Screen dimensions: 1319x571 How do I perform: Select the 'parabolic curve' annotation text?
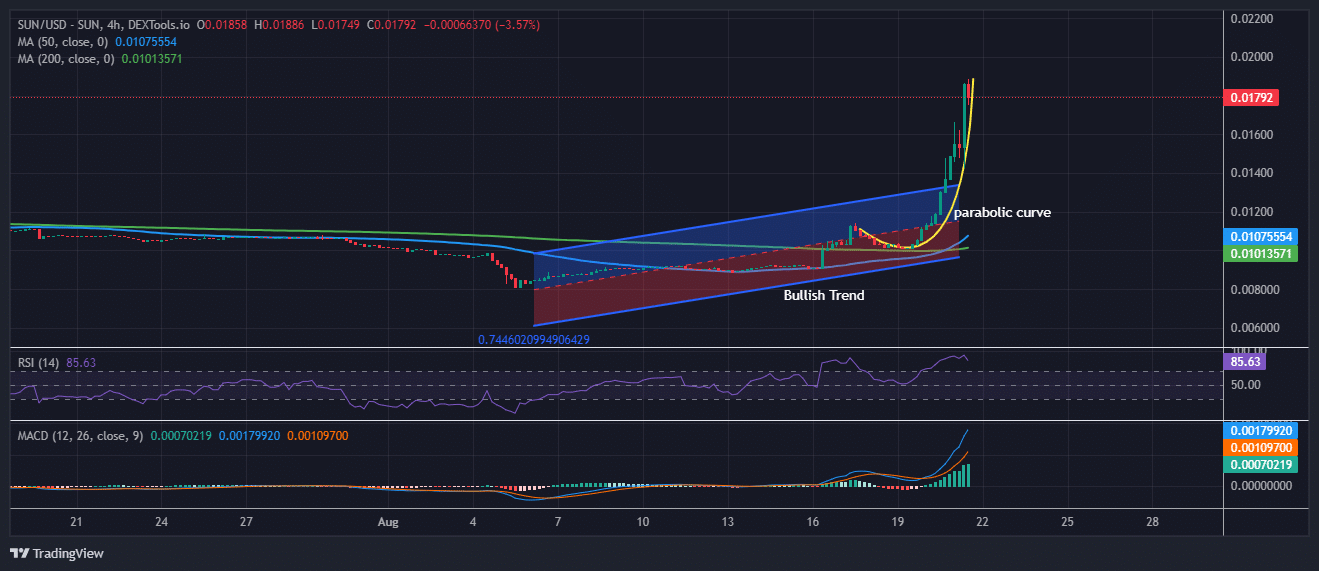pos(1002,213)
